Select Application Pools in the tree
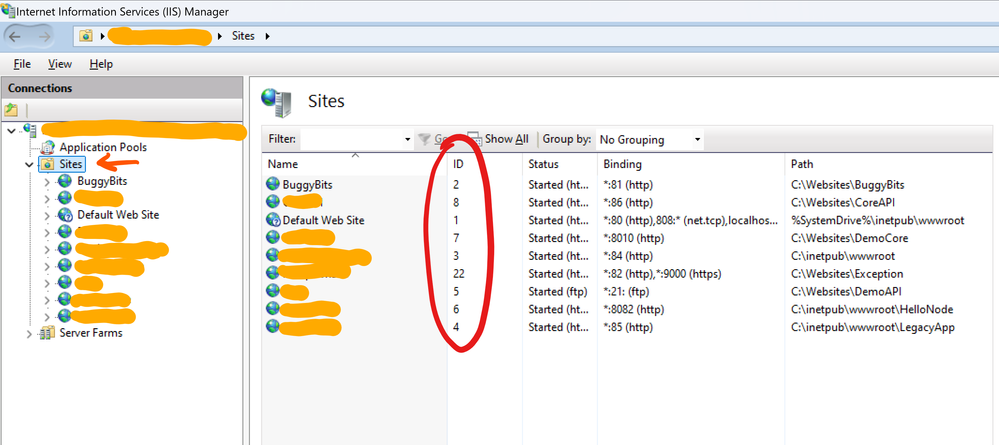 click(103, 147)
